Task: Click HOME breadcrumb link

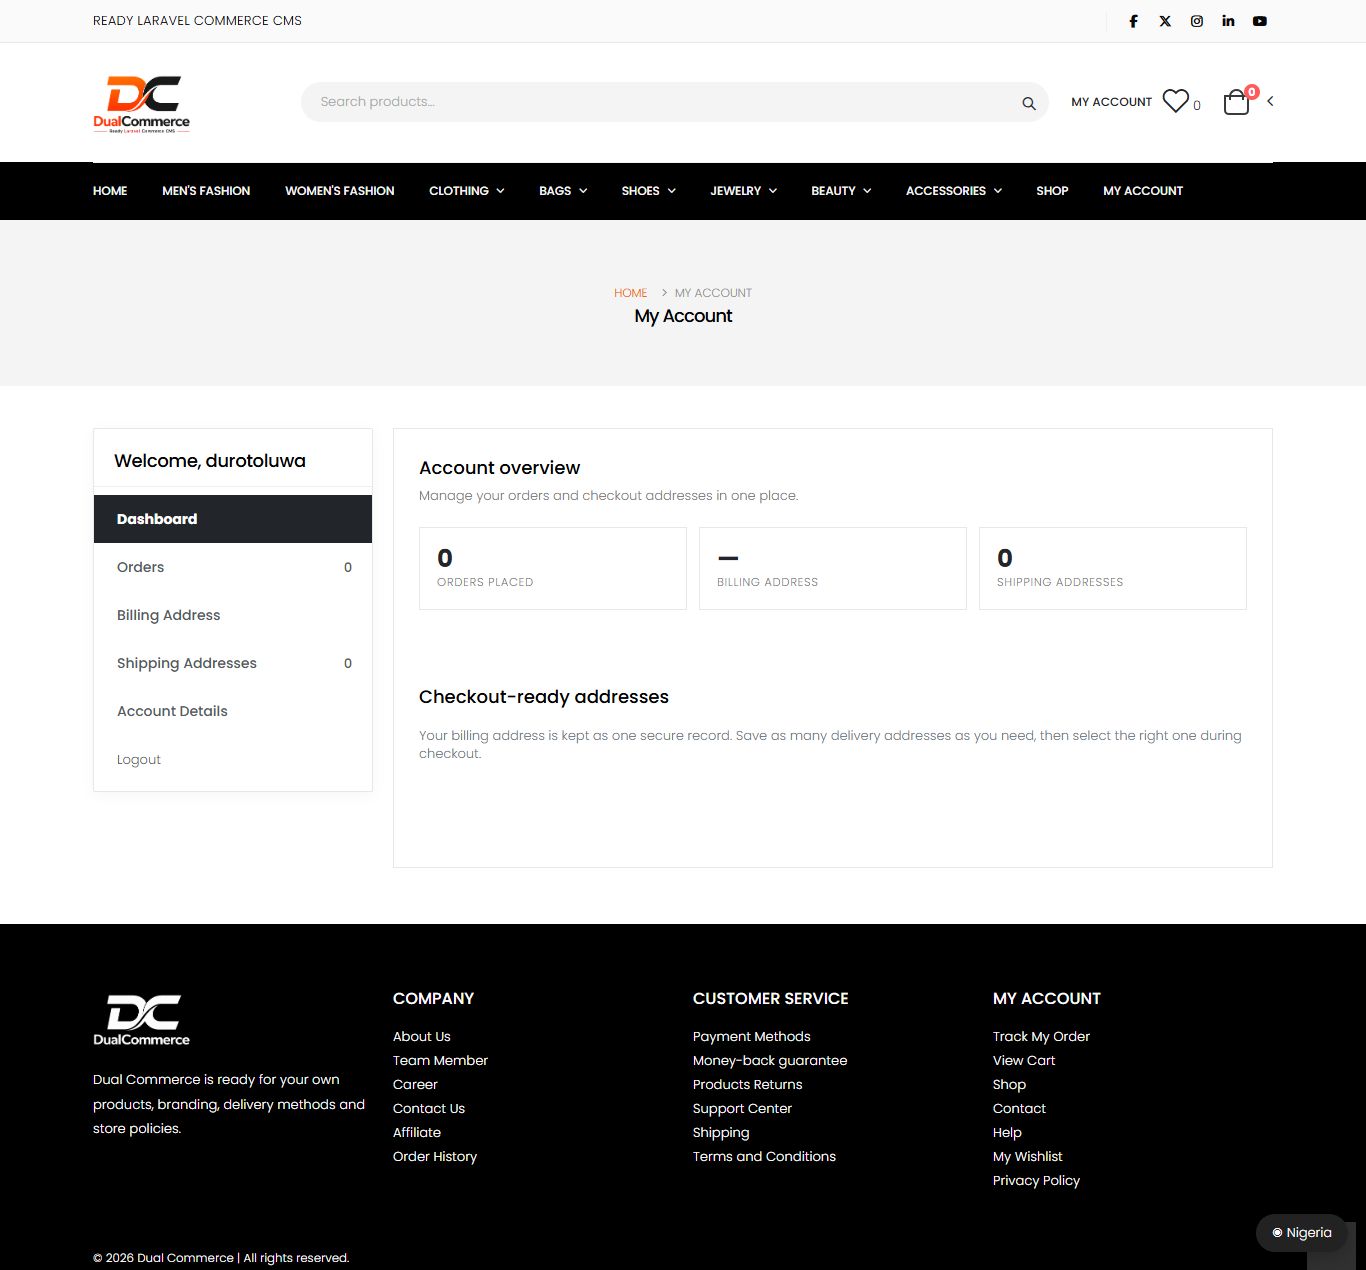Action: click(630, 293)
